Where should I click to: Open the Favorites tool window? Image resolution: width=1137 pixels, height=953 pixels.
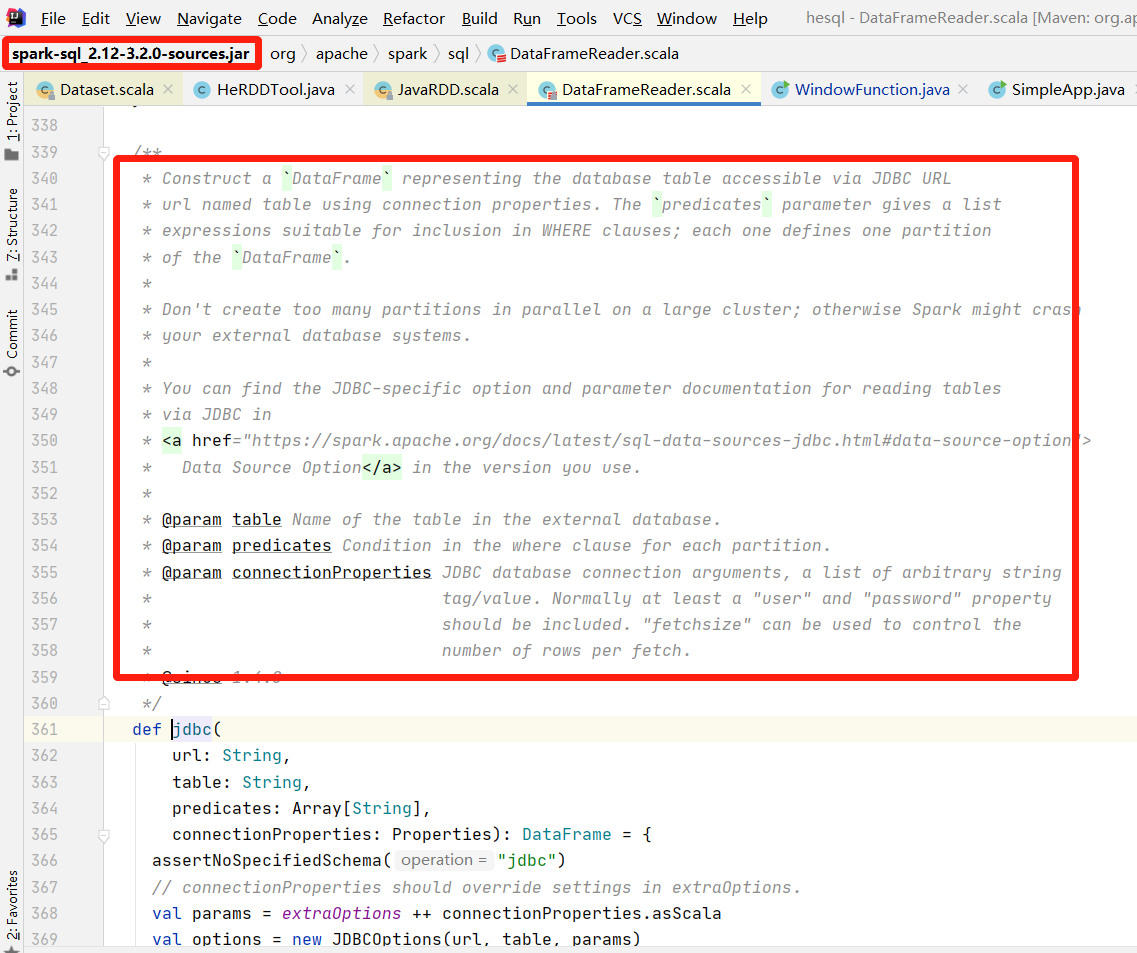[x=12, y=910]
